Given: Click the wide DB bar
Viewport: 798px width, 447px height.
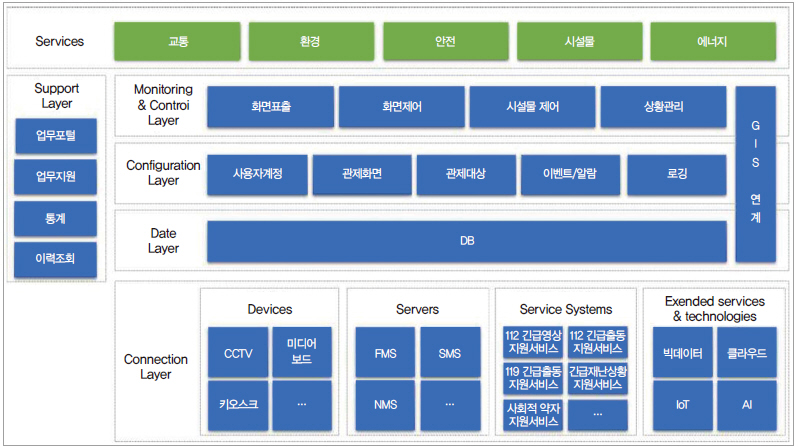Looking at the screenshot, I should pos(467,241).
